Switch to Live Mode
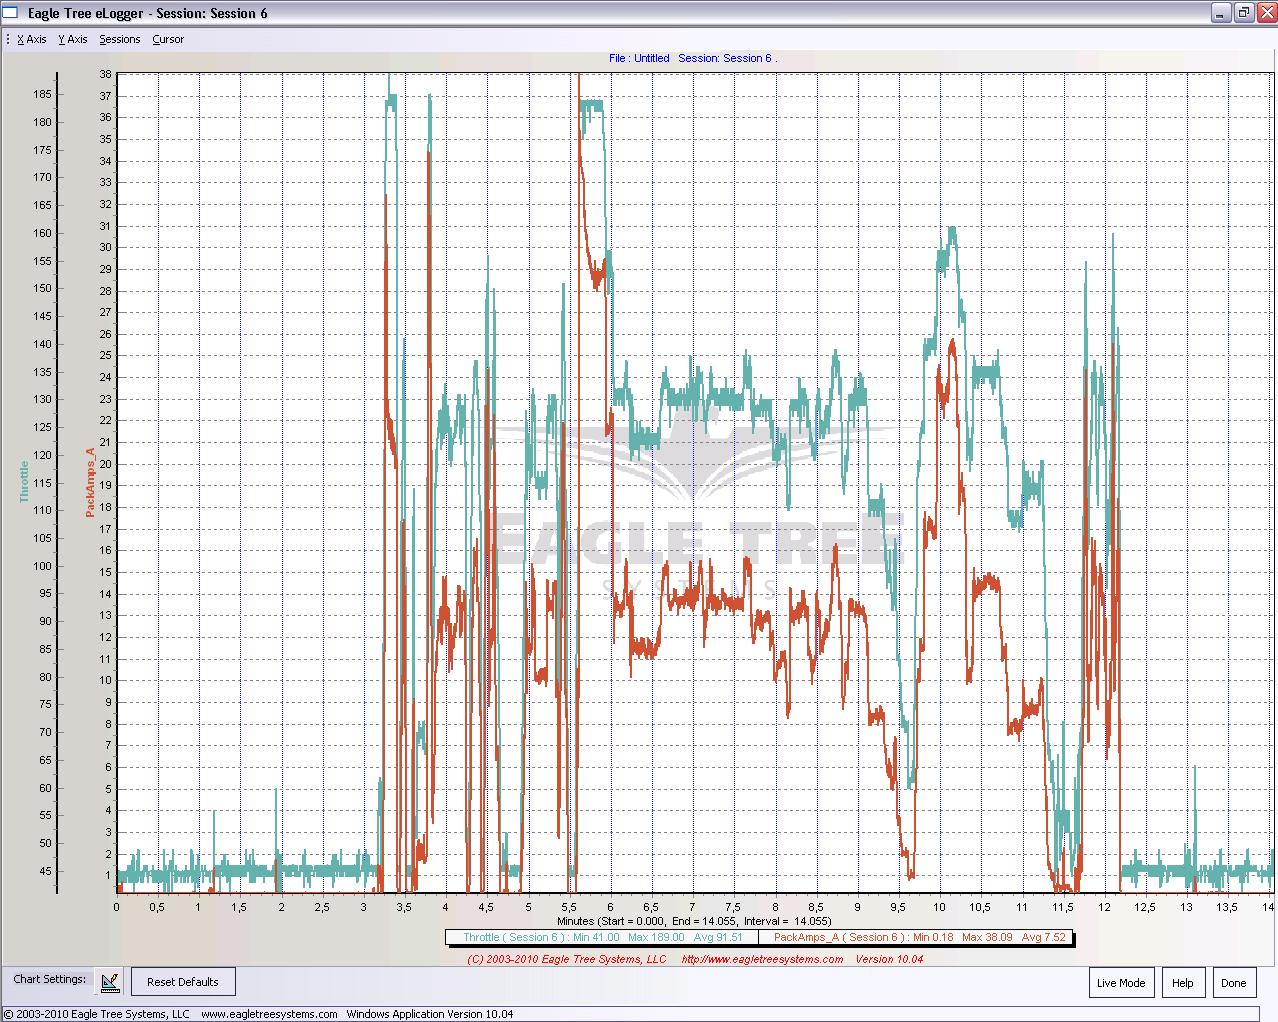Image resolution: width=1278 pixels, height=1022 pixels. (x=1120, y=983)
